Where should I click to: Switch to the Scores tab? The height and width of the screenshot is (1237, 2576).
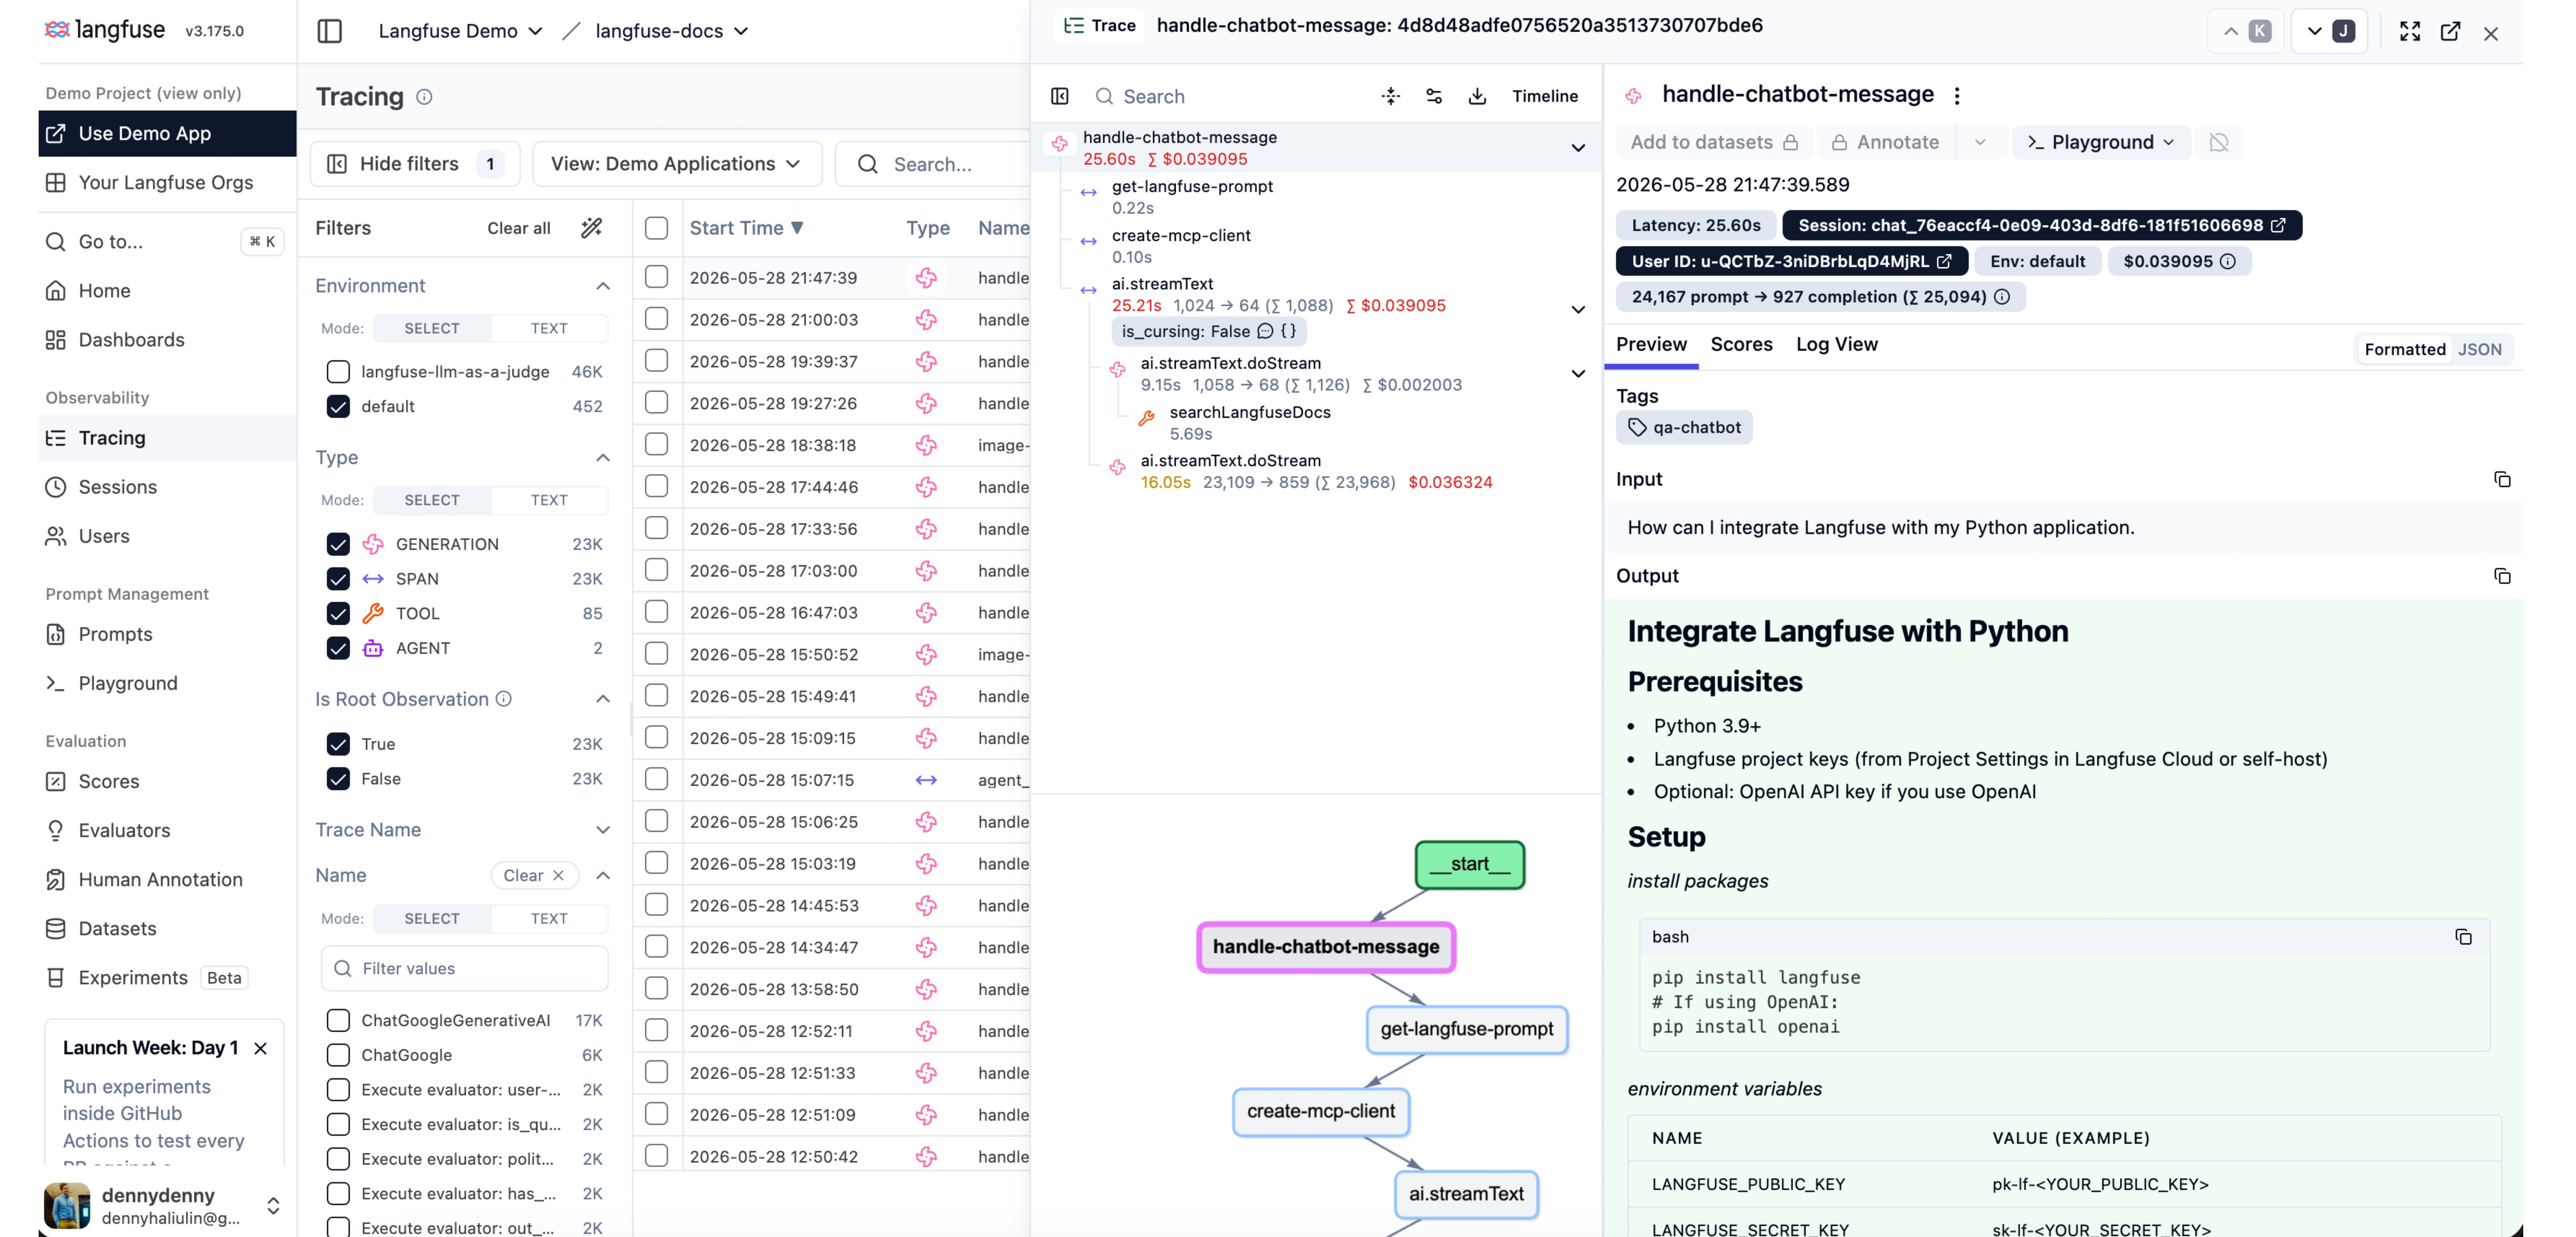coord(1741,345)
